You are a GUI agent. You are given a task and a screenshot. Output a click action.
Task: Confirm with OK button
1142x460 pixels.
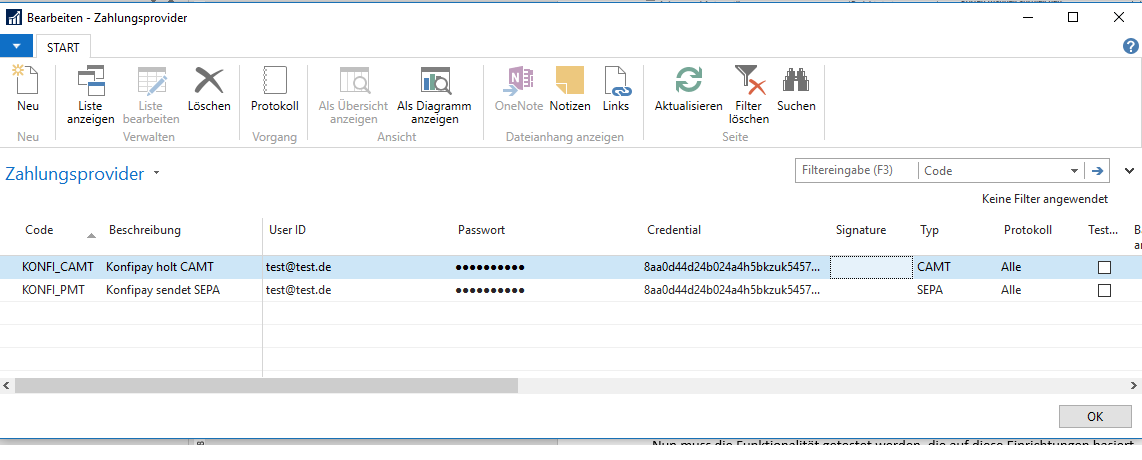pyautogui.click(x=1095, y=417)
